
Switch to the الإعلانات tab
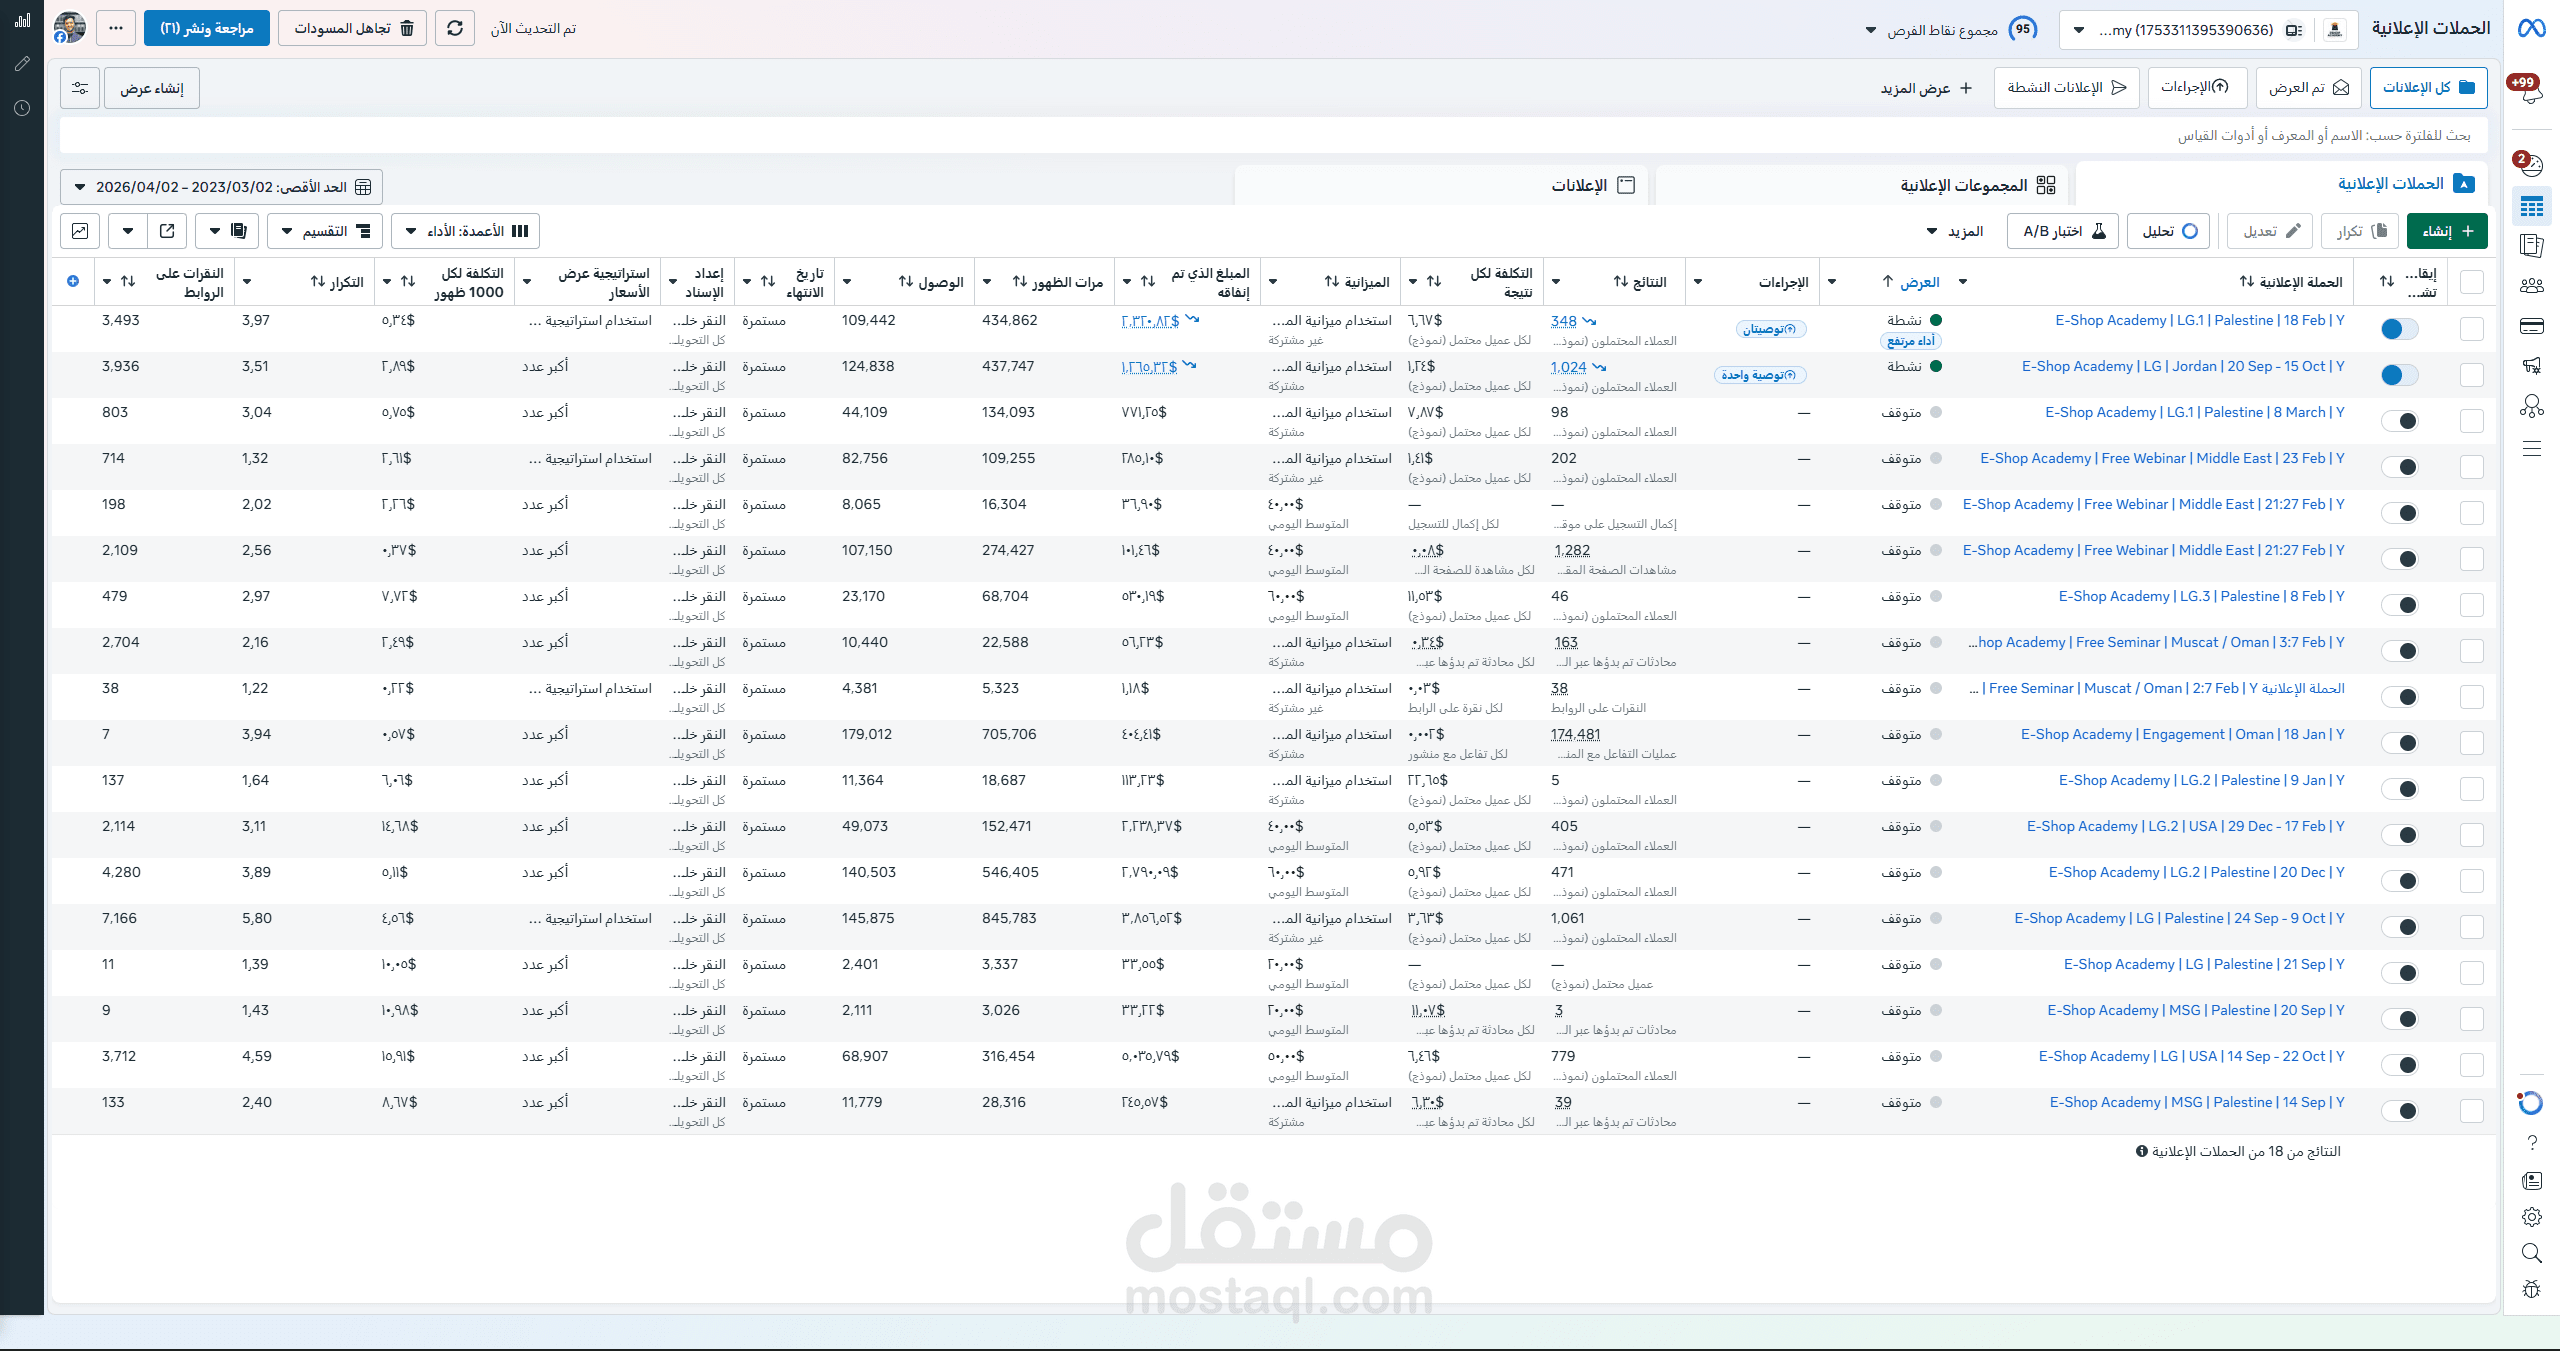point(1591,185)
